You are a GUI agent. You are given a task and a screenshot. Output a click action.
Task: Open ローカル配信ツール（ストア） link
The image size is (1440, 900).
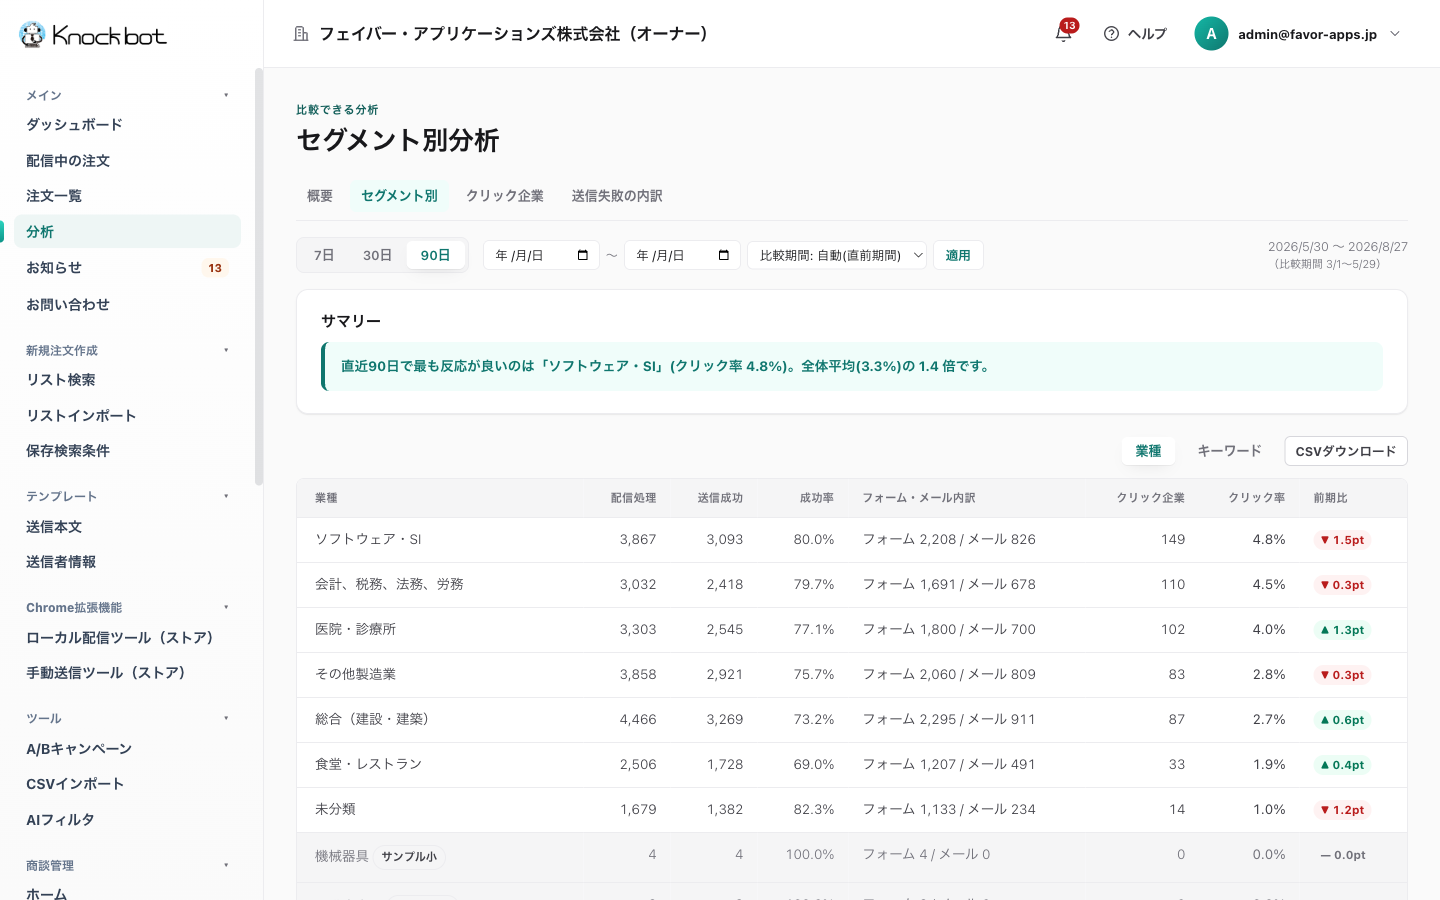point(127,637)
